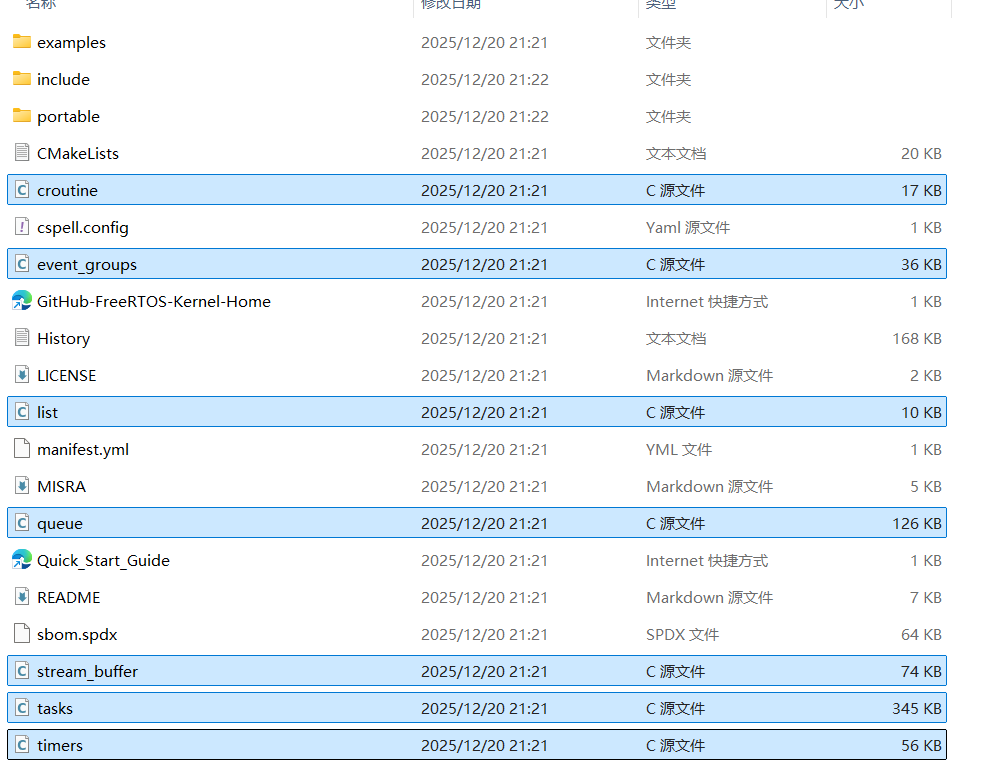Click the Yaml 源文件 type of cspell.config
The height and width of the screenshot is (777, 1002).
coord(688,227)
